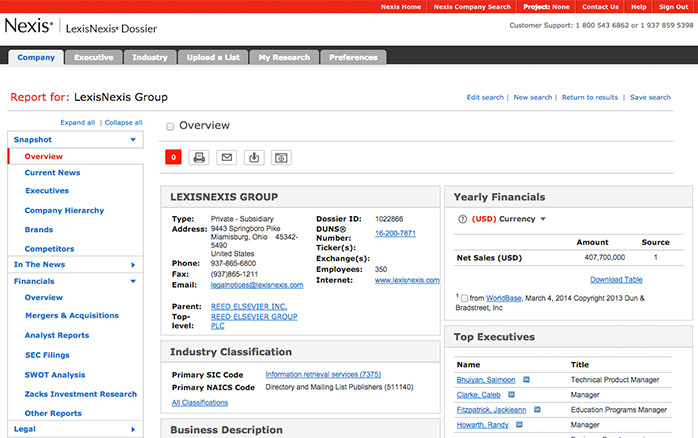Click legalnotices@lexisnexis.com email link
Viewport: 698px width, 438px height.
tap(257, 285)
